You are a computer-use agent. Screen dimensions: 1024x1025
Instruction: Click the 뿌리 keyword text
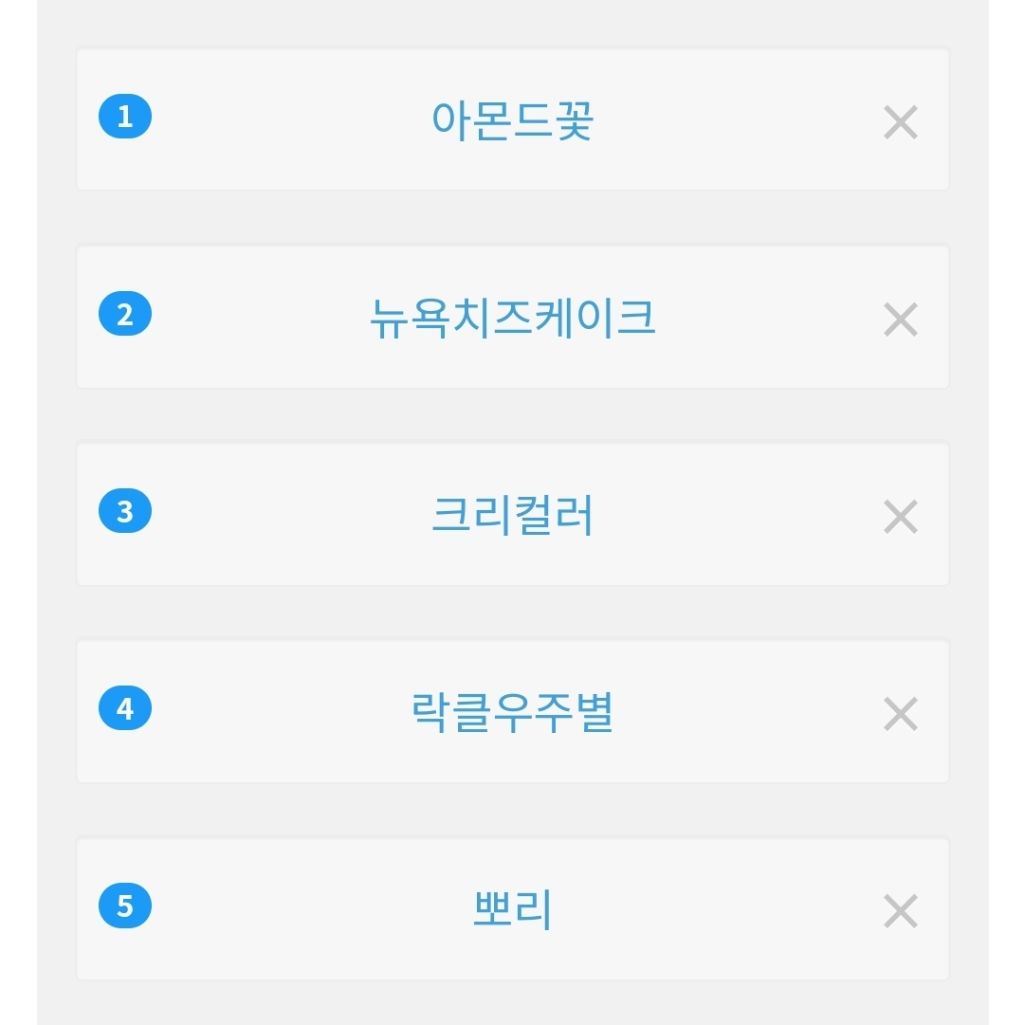[512, 910]
